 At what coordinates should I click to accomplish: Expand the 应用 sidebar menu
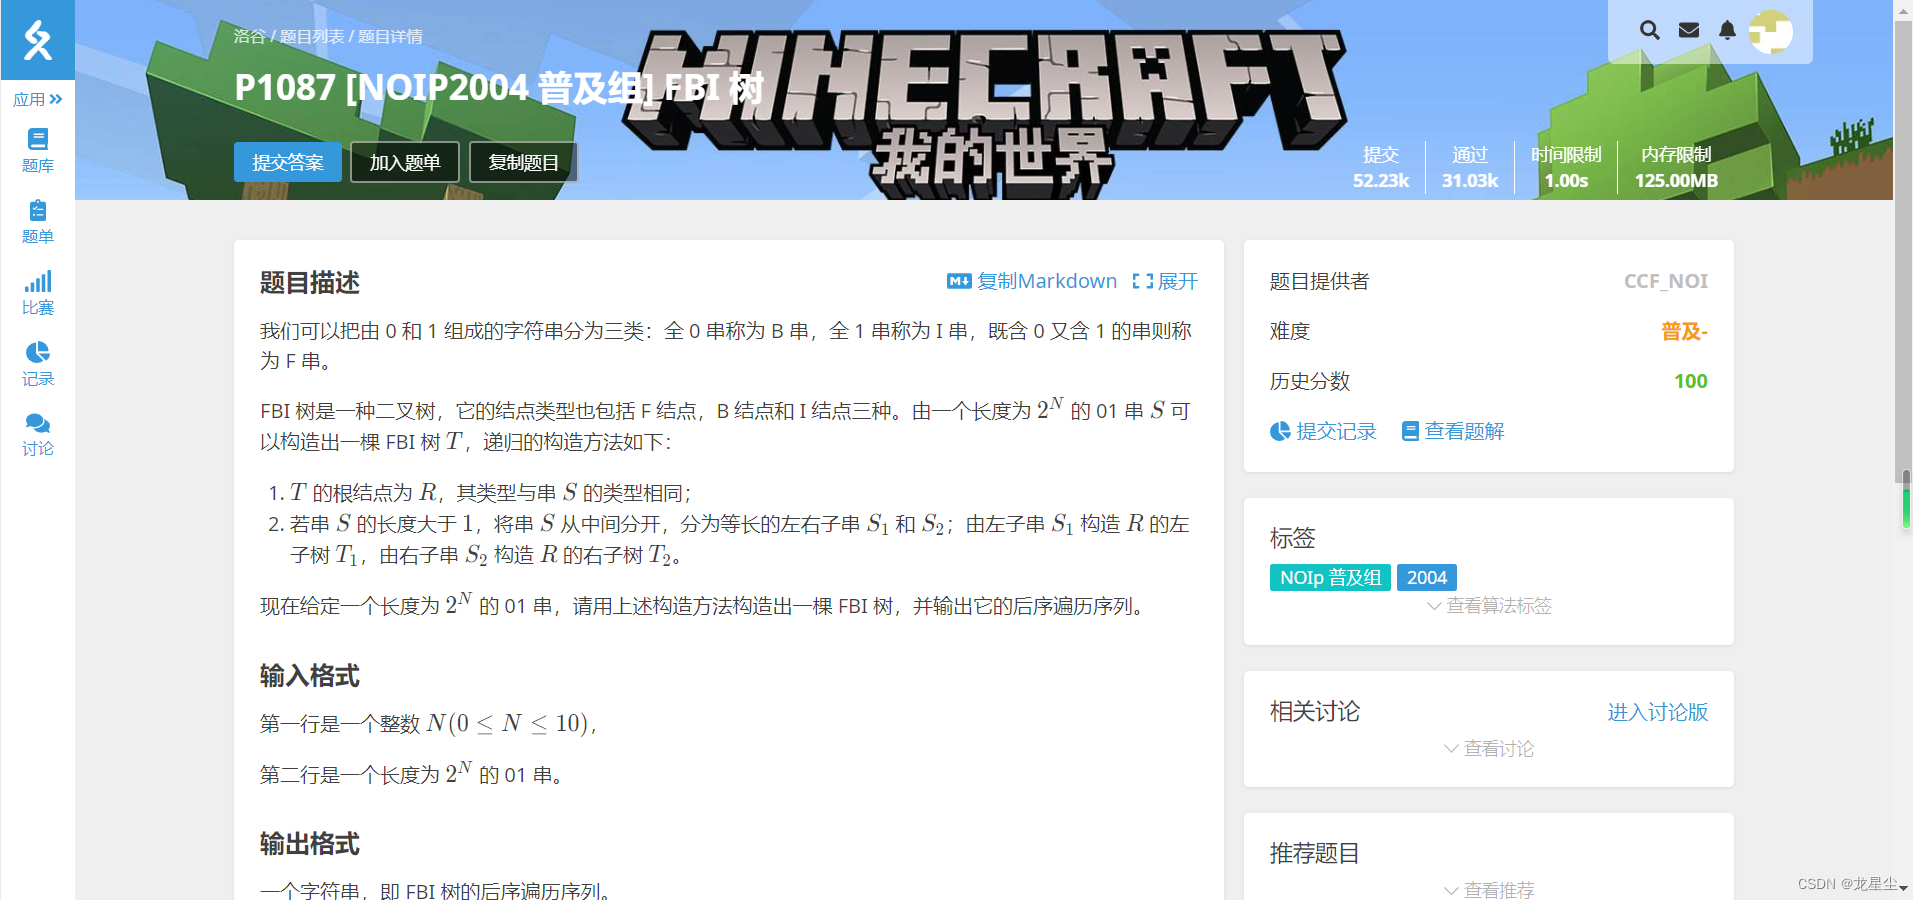click(x=38, y=99)
